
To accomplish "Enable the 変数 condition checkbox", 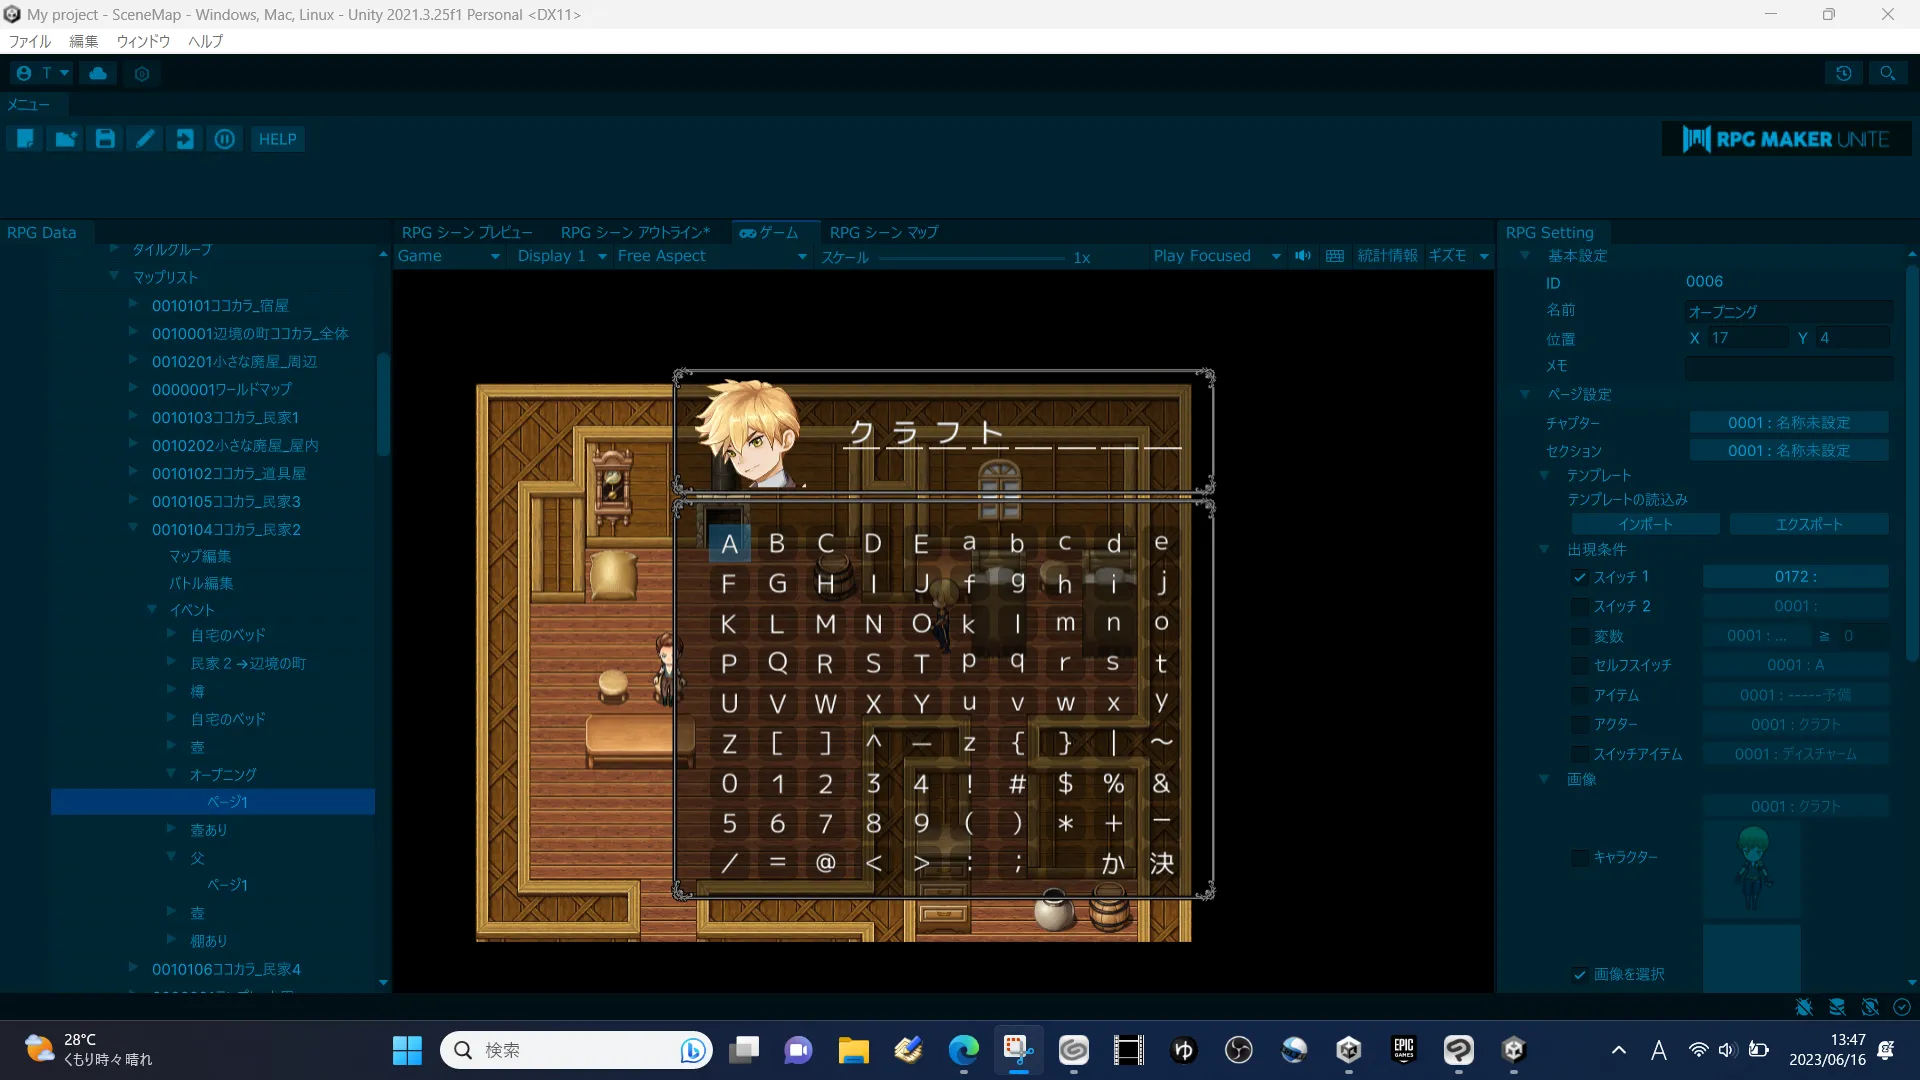I will [1580, 636].
